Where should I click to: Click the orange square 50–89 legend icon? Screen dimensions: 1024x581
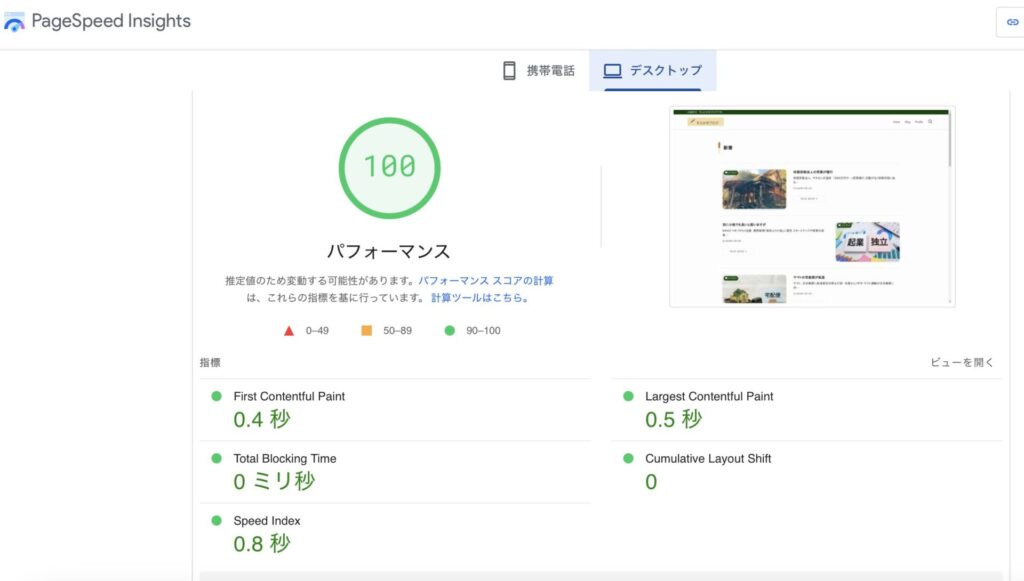point(366,330)
